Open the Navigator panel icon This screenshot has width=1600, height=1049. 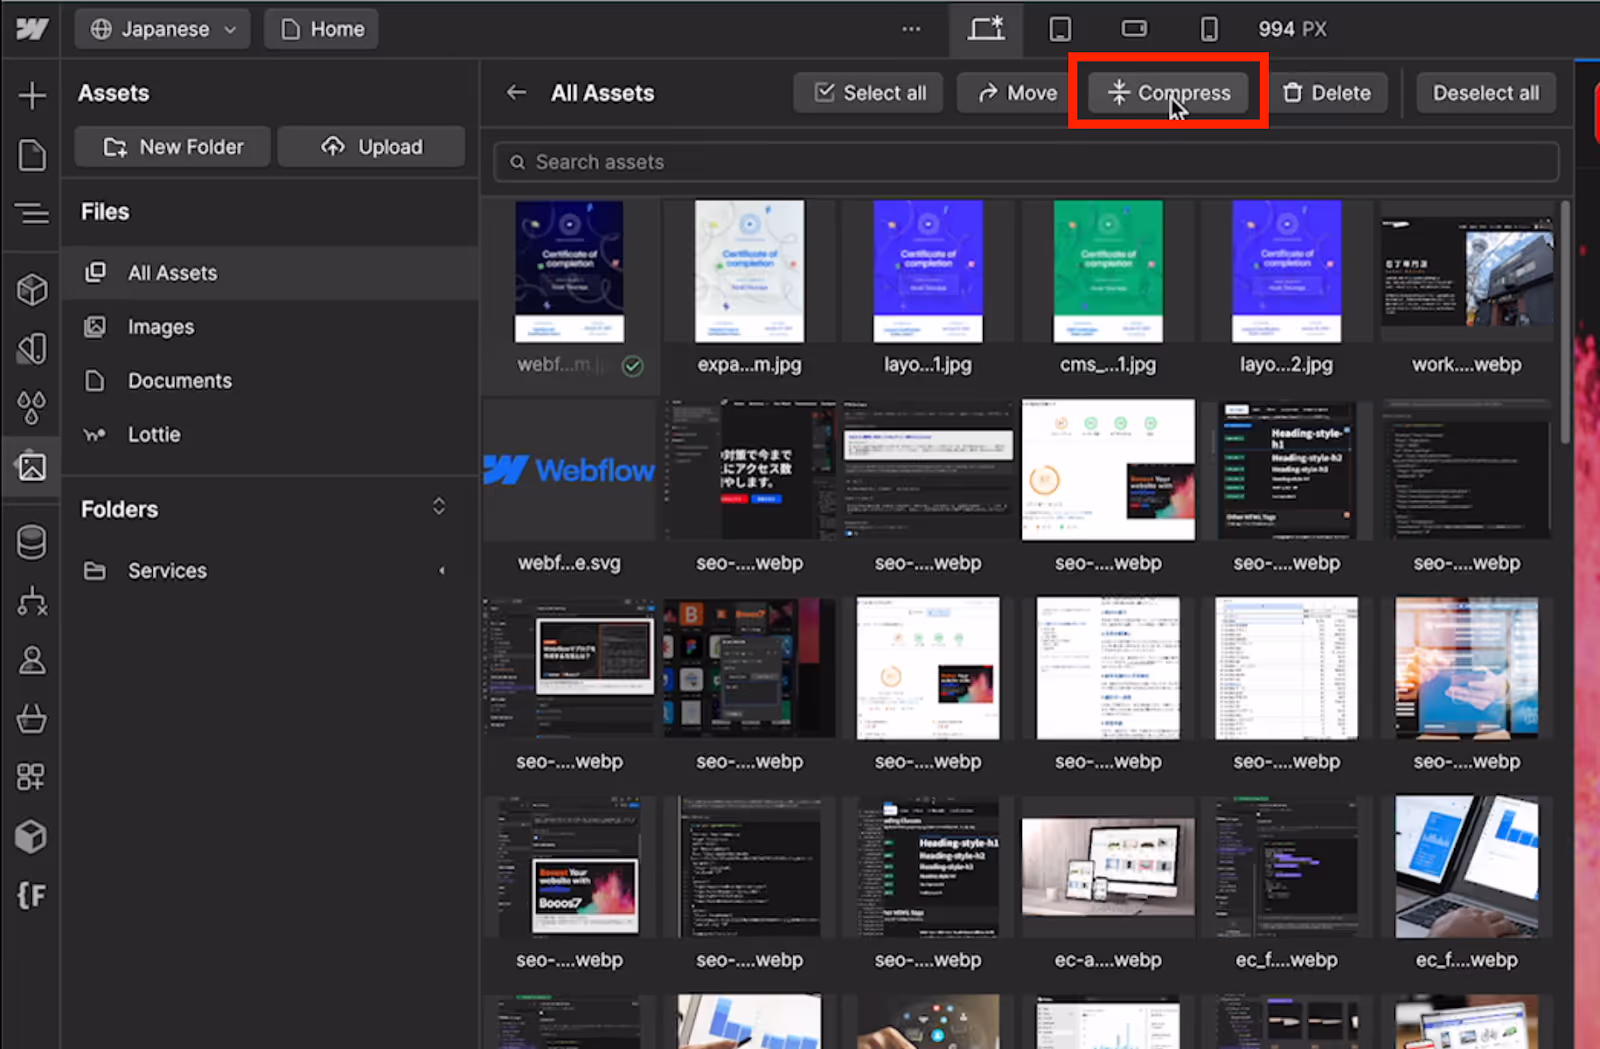point(32,213)
